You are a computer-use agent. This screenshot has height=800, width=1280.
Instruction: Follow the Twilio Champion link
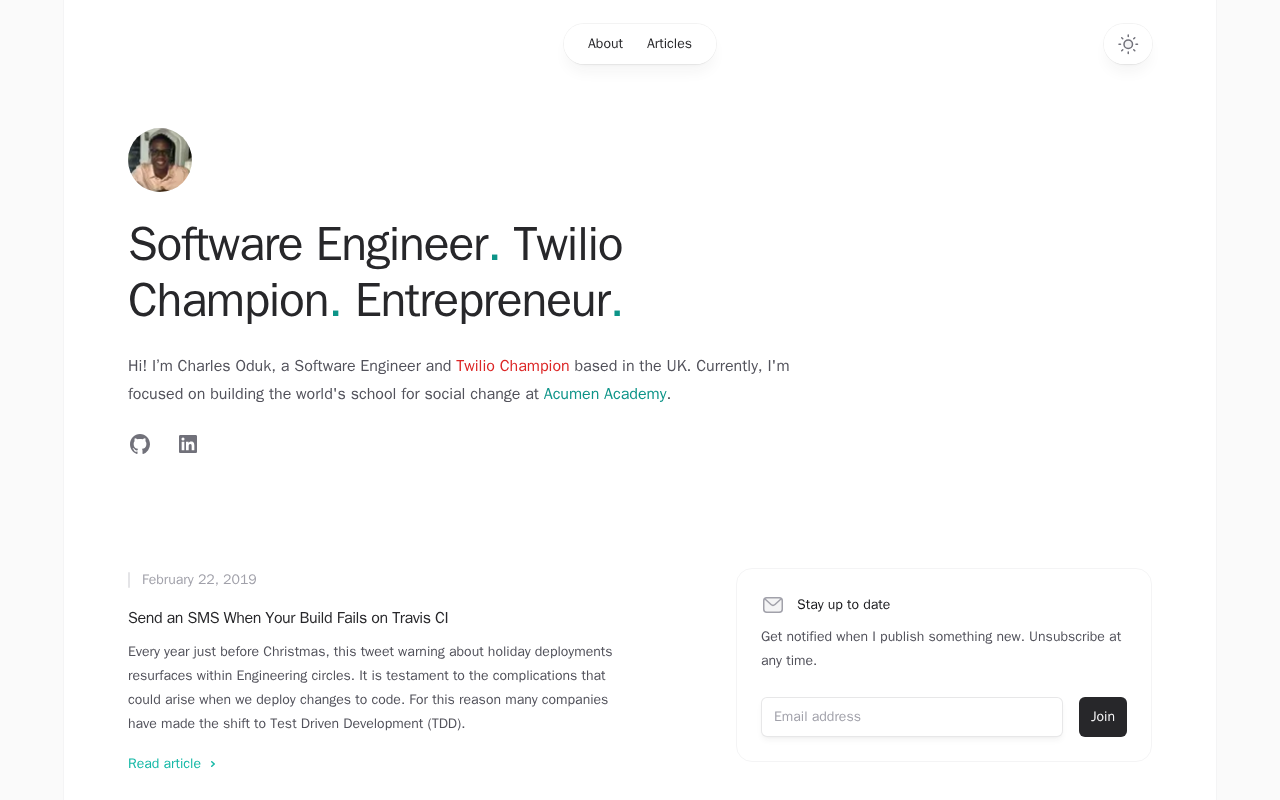click(x=512, y=366)
